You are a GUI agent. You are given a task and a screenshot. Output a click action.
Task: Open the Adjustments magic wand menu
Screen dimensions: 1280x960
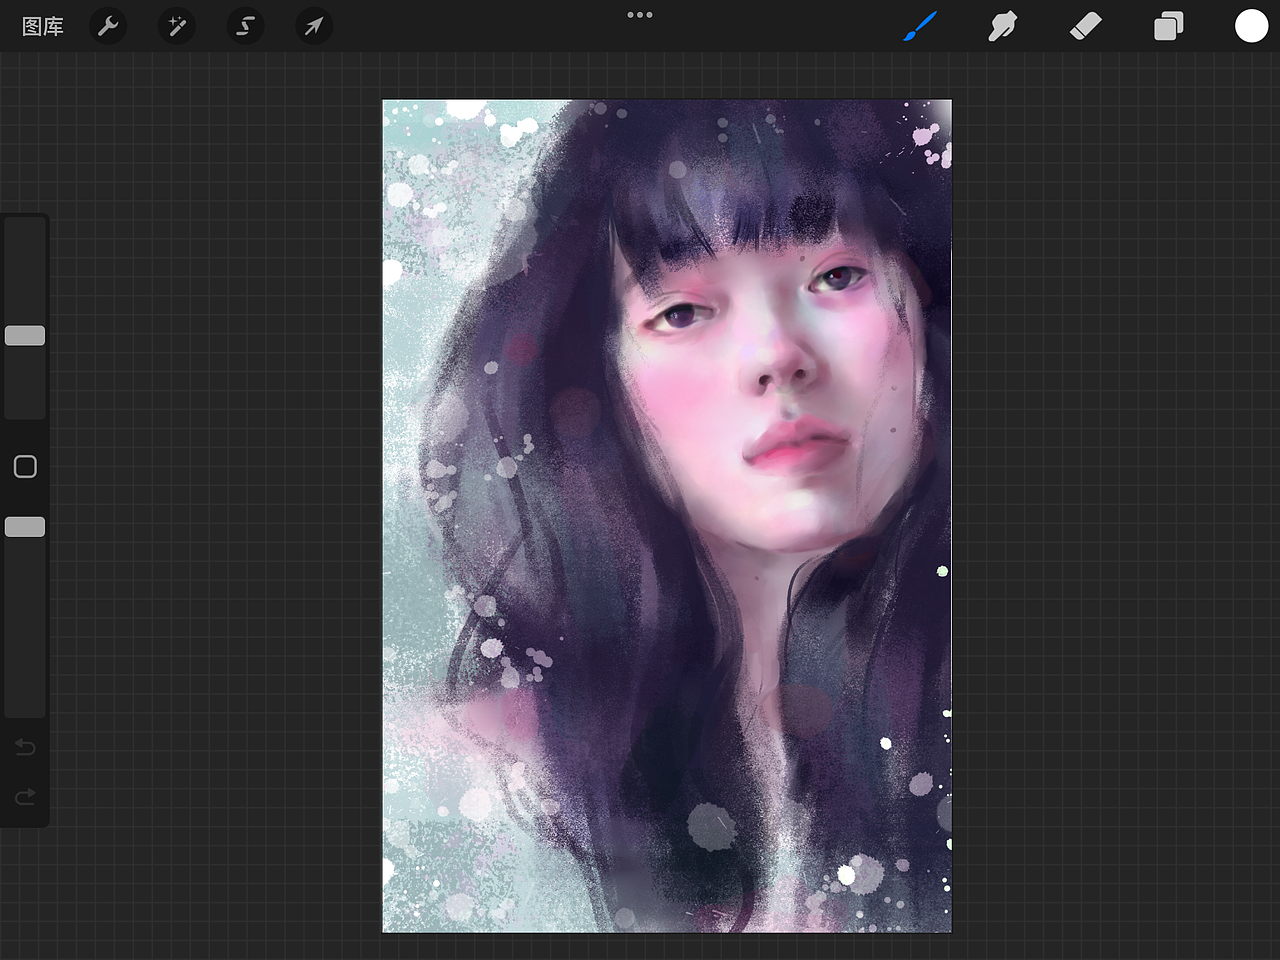tap(177, 26)
